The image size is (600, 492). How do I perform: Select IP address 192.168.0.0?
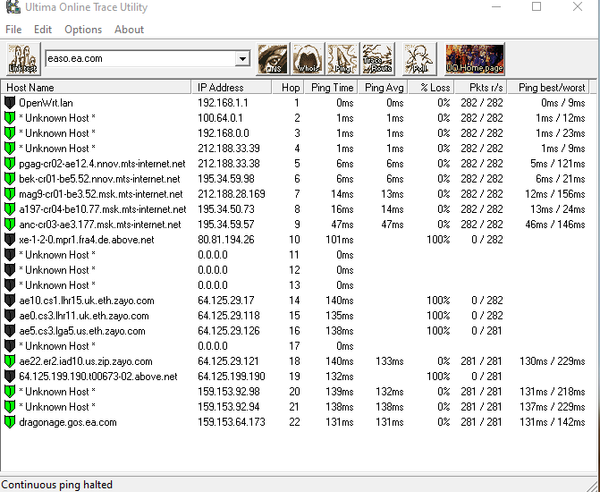click(223, 133)
